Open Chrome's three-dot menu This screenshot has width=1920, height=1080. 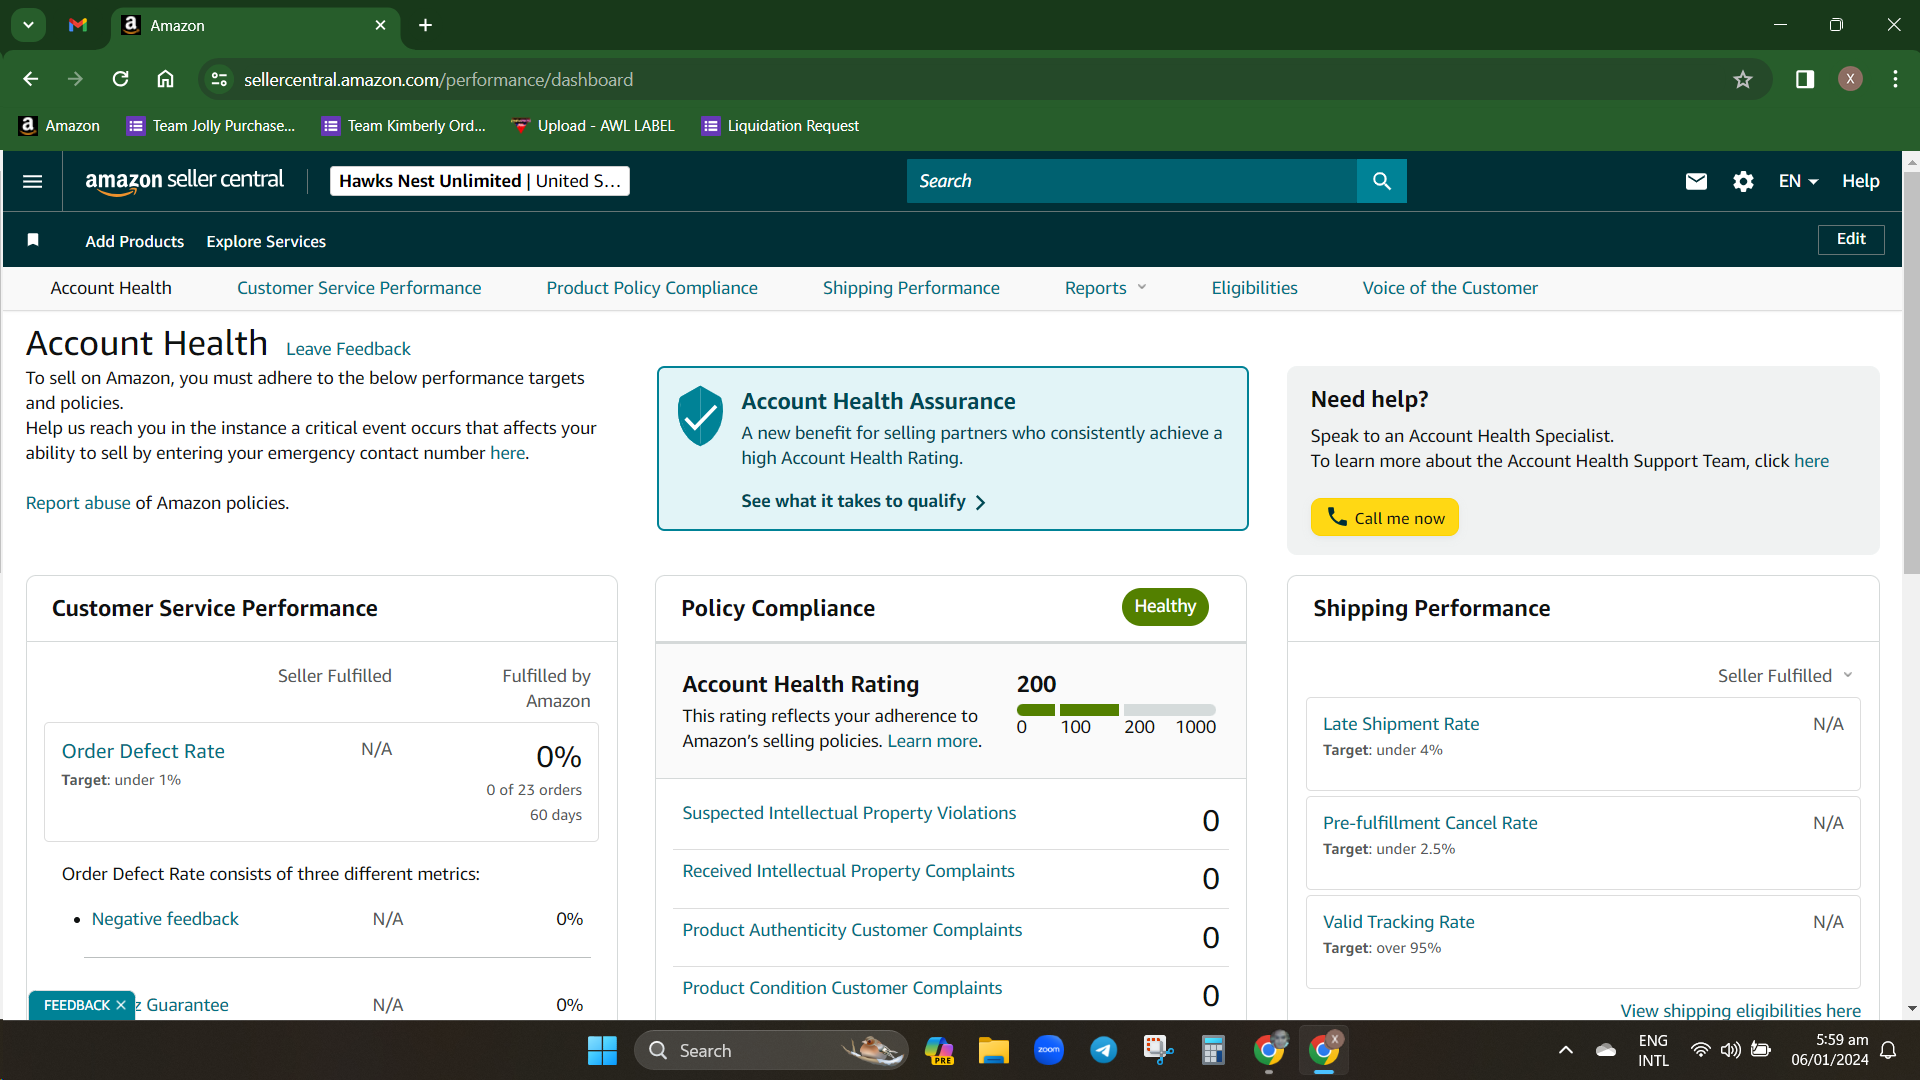point(1895,79)
